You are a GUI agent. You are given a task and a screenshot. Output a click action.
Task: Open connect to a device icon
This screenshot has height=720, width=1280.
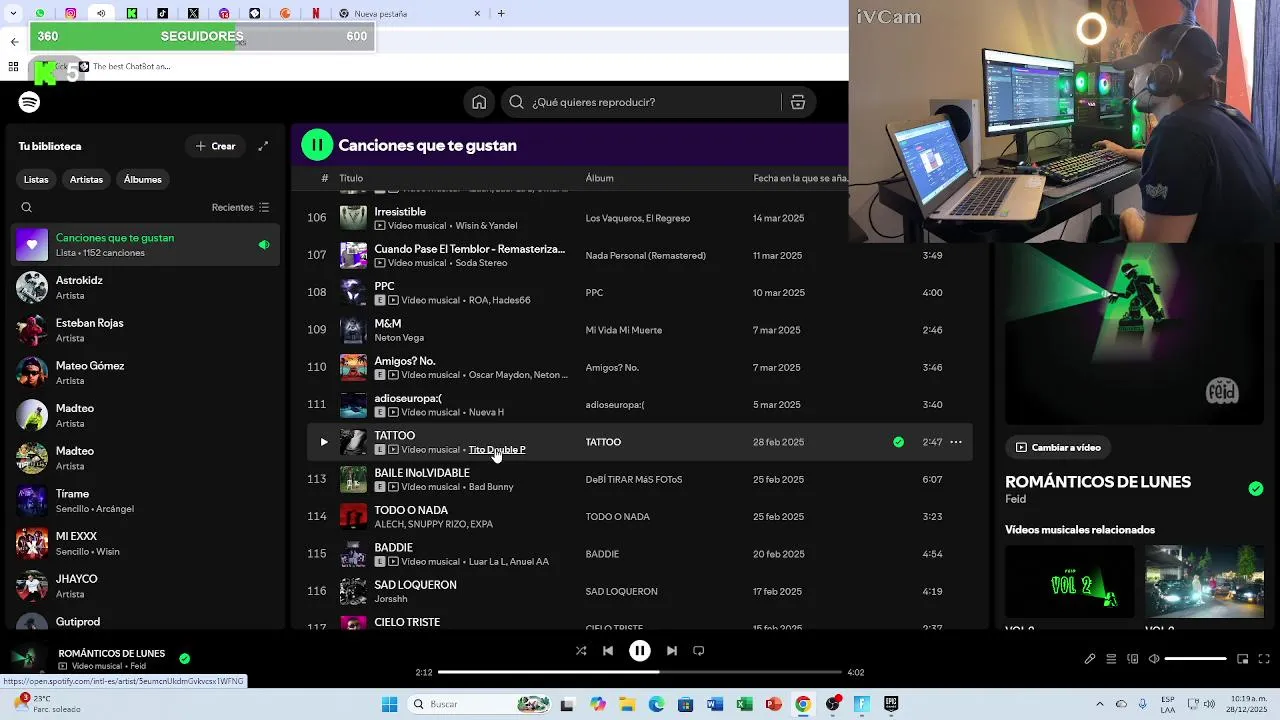click(1133, 659)
